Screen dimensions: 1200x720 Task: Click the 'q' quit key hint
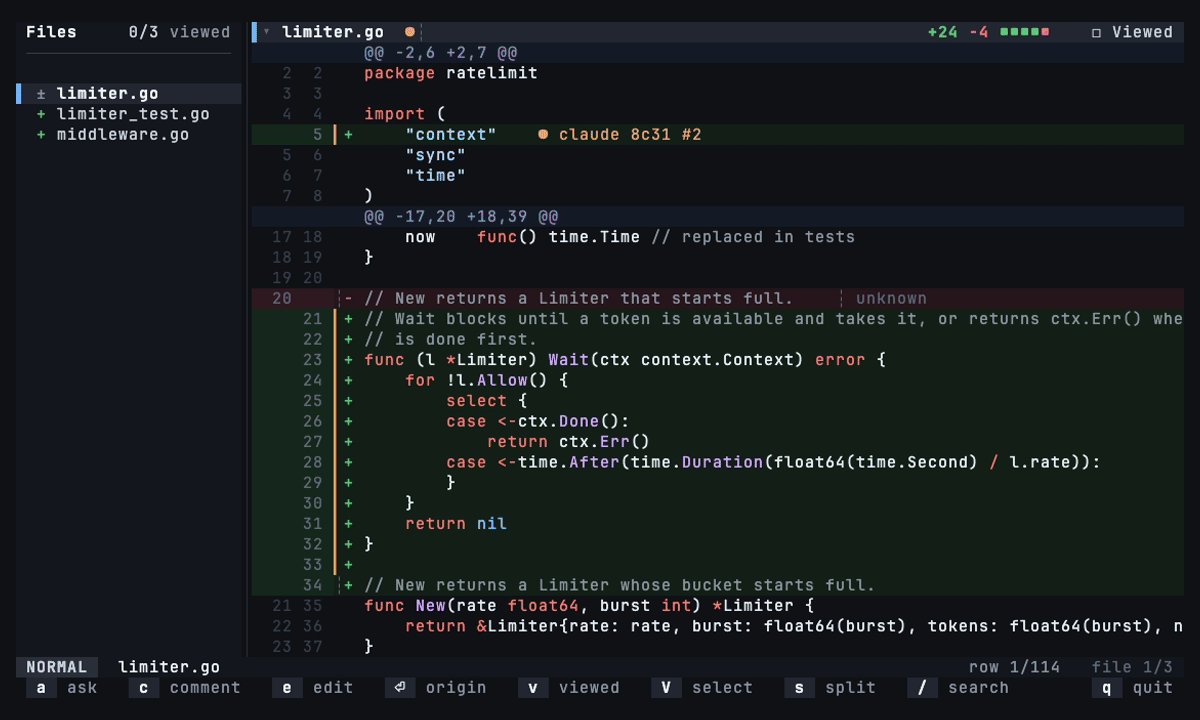pyautogui.click(x=1133, y=688)
